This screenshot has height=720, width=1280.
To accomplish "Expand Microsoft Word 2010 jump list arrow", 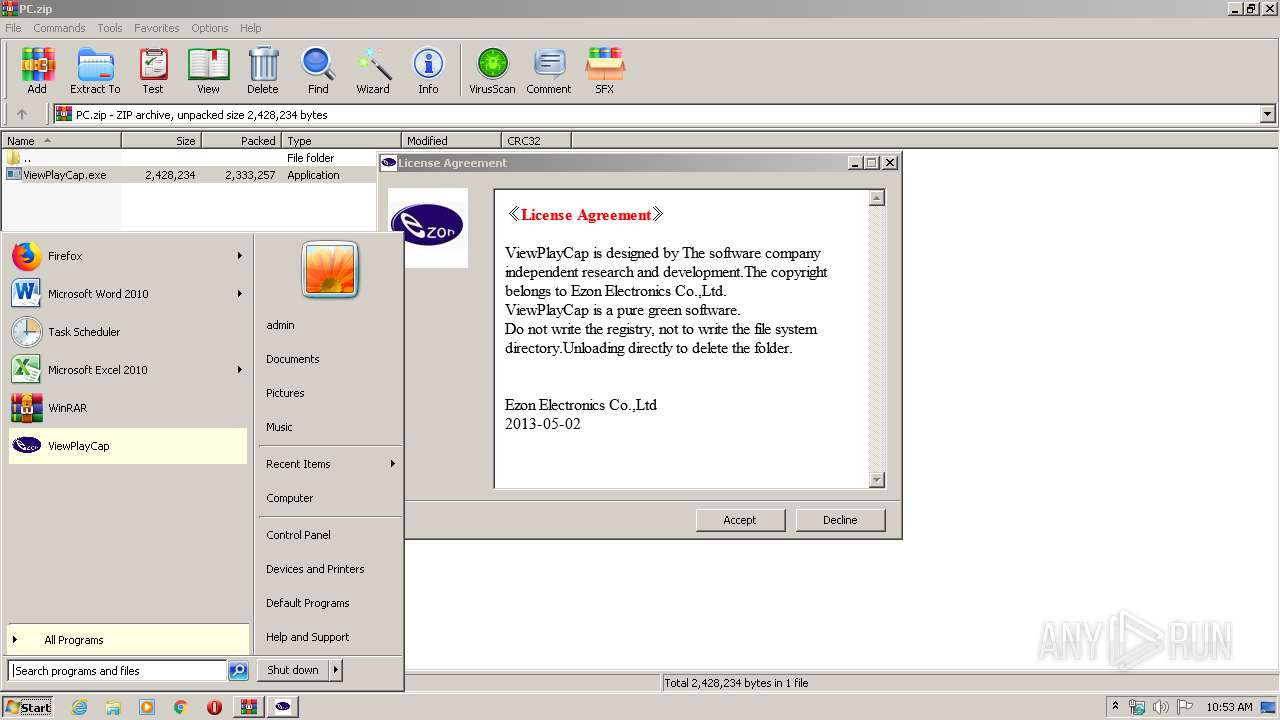I will click(x=239, y=294).
